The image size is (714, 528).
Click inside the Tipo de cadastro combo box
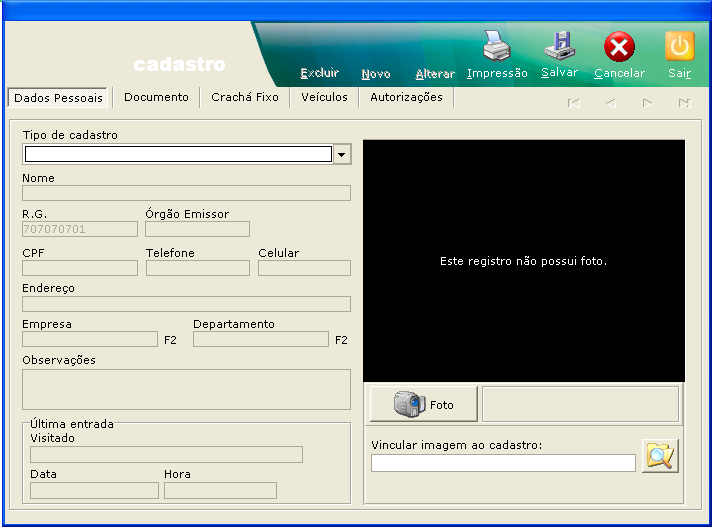(178, 154)
